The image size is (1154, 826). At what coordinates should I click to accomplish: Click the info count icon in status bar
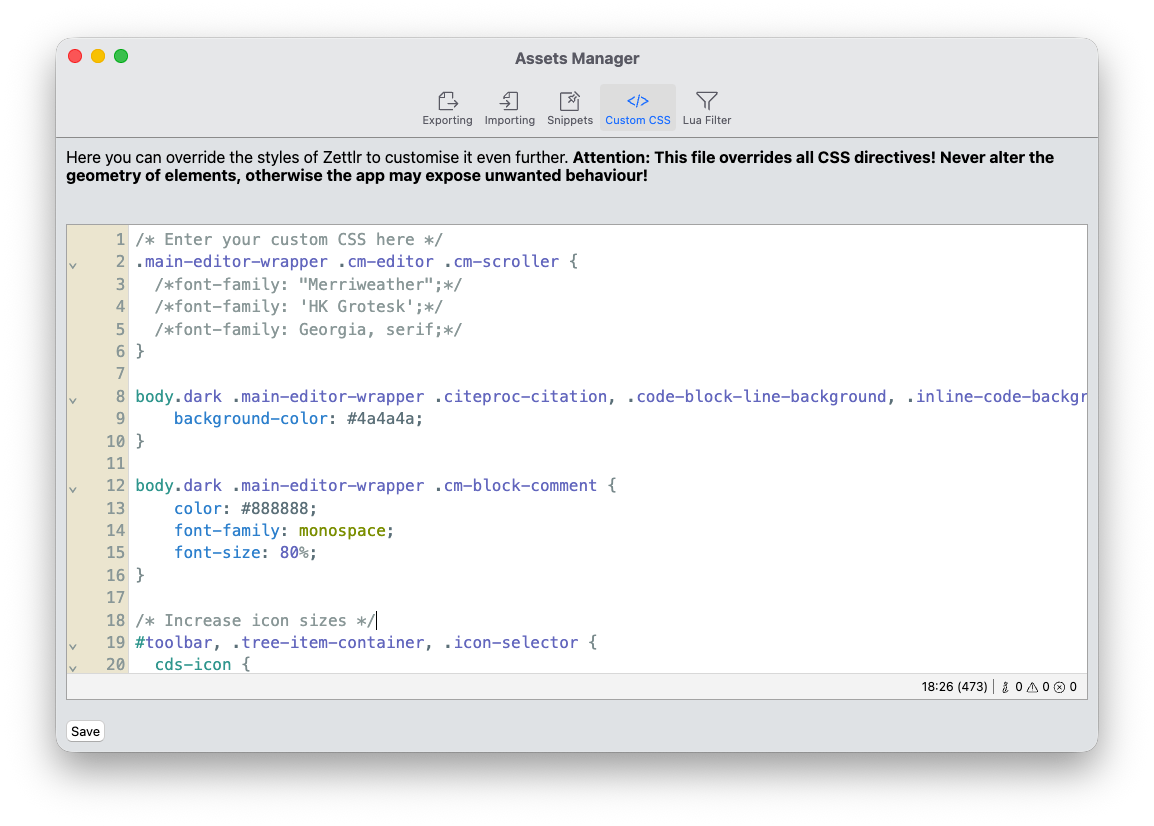click(1007, 687)
